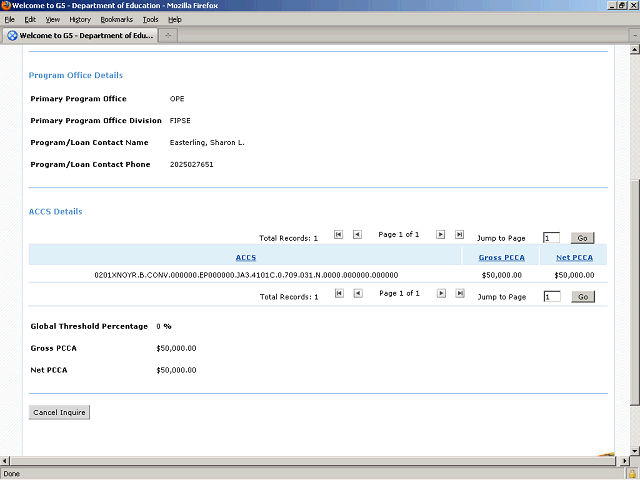Open the Edit menu
The image size is (640, 480).
click(30, 20)
